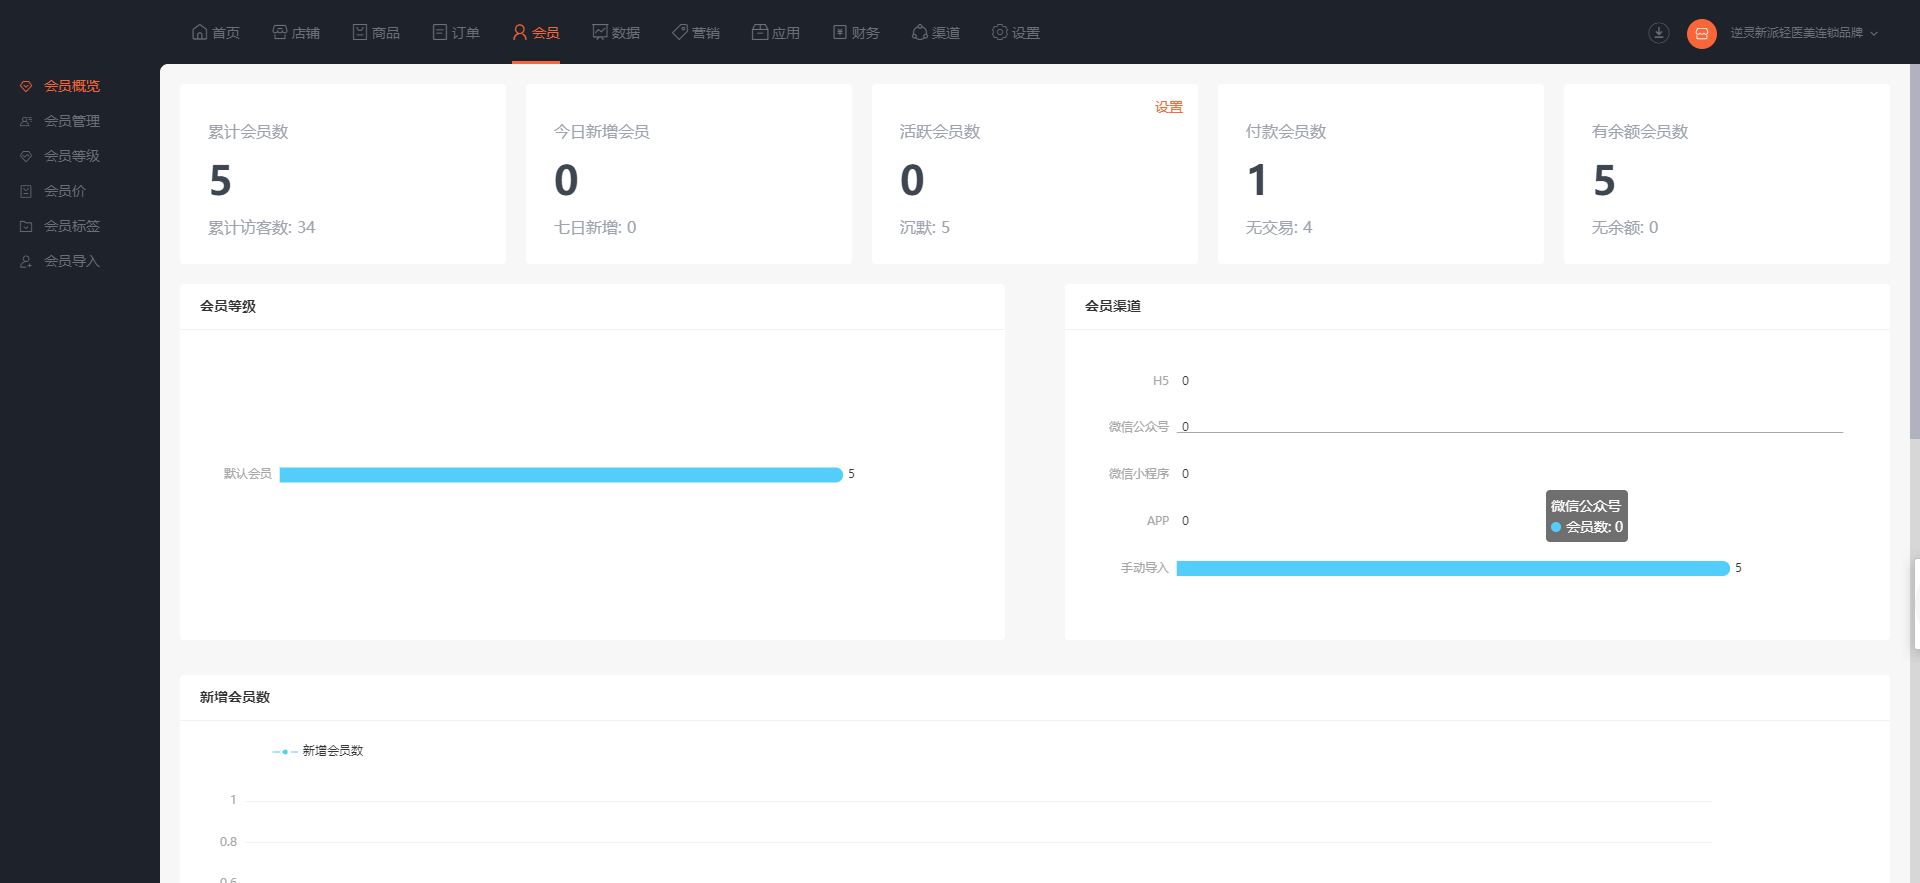This screenshot has width=1920, height=883.
Task: Click the 会员渠道 panel heading
Action: [x=1113, y=306]
